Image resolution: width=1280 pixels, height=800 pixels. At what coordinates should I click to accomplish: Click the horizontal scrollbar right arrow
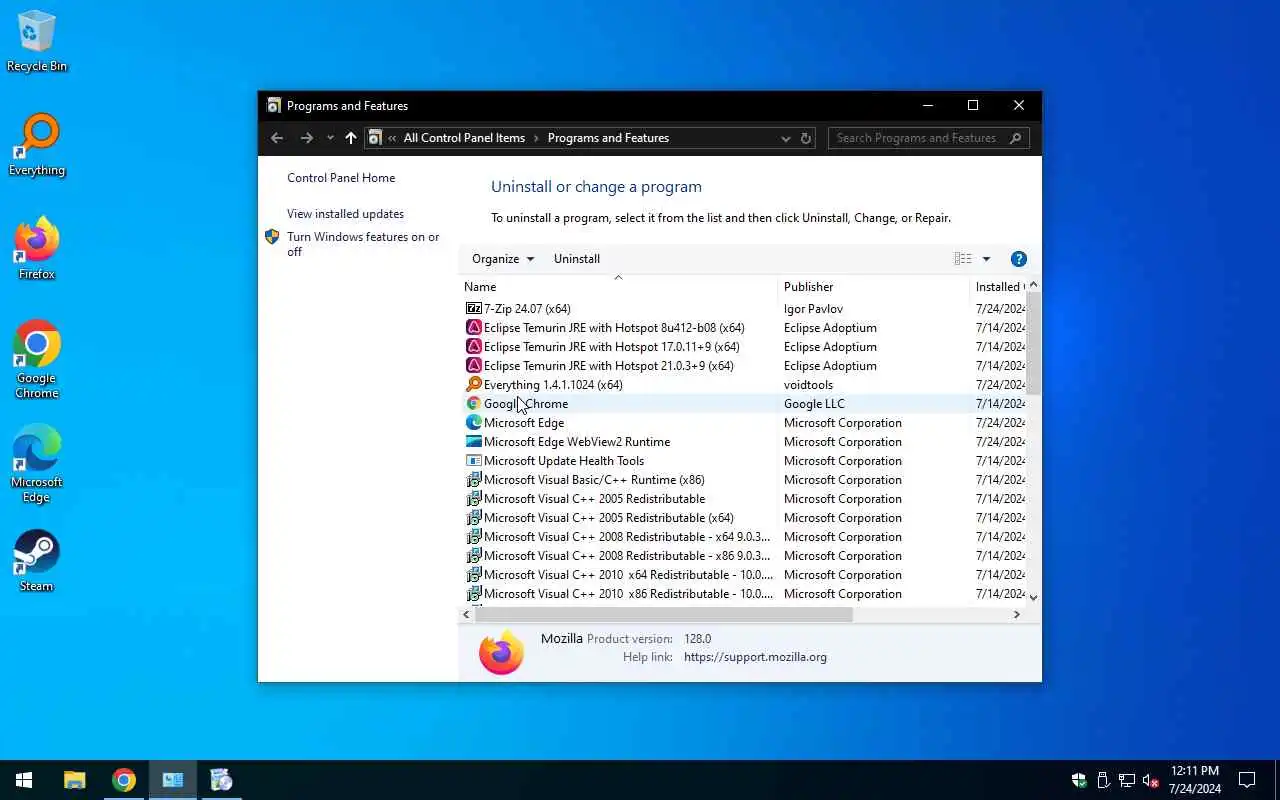[1017, 615]
